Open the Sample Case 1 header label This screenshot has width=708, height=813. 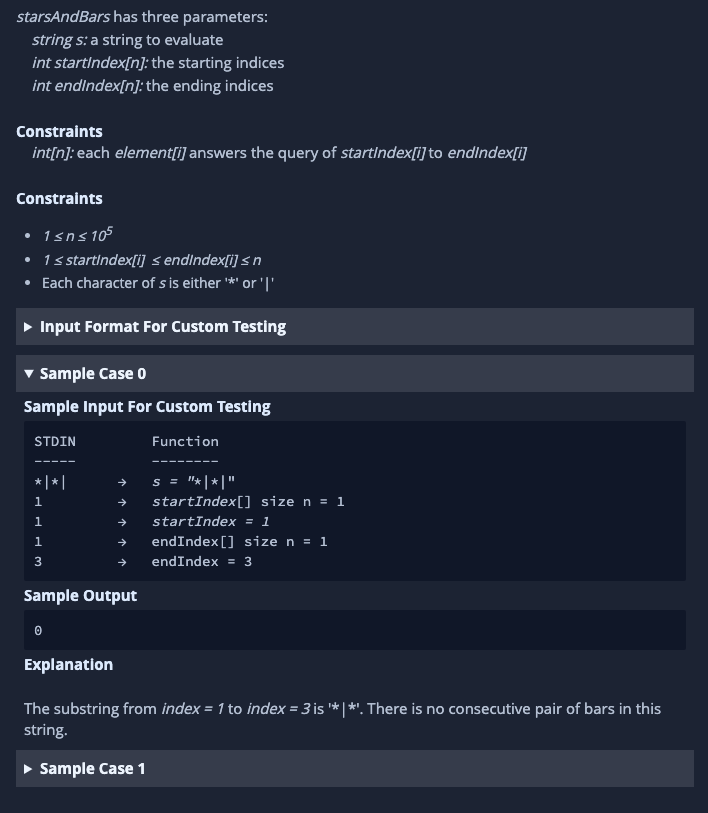tap(92, 768)
